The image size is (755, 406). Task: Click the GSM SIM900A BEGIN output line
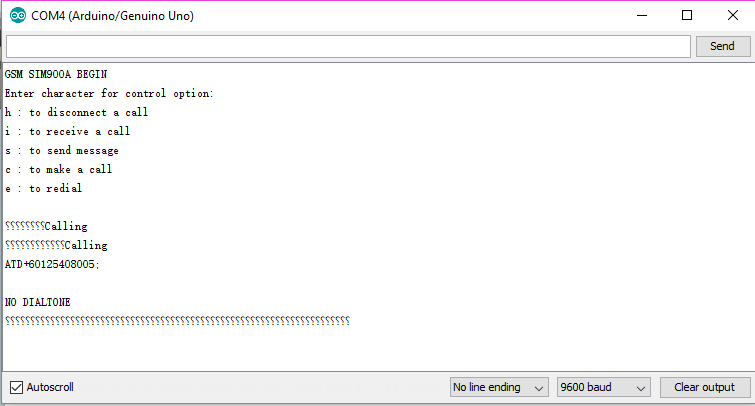[56, 74]
